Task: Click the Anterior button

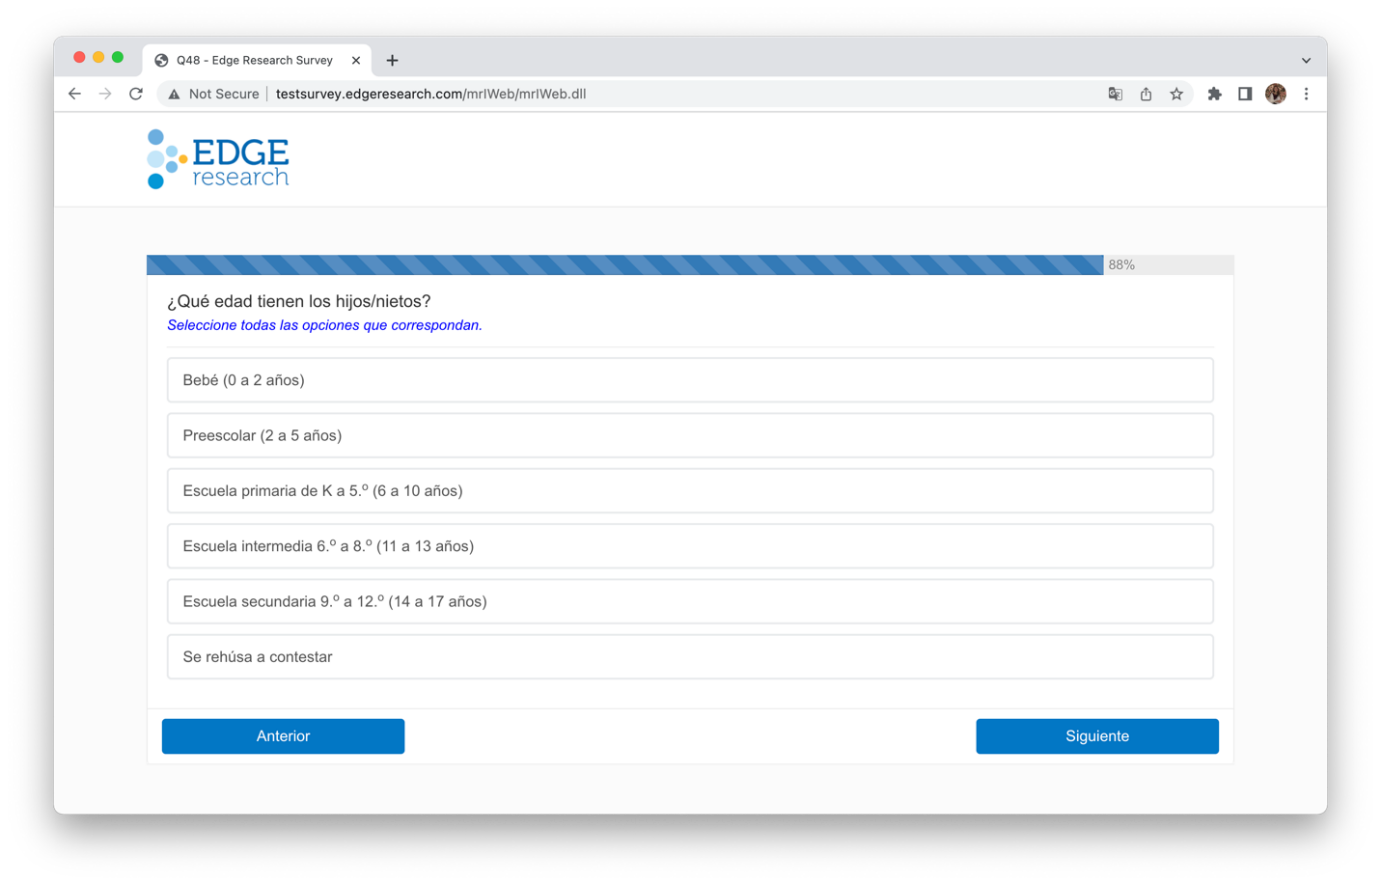Action: pos(283,736)
